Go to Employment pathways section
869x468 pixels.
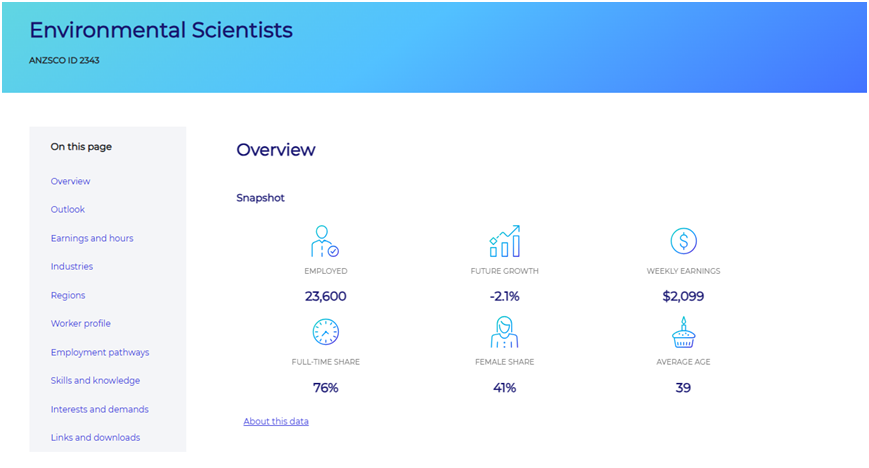click(x=100, y=352)
